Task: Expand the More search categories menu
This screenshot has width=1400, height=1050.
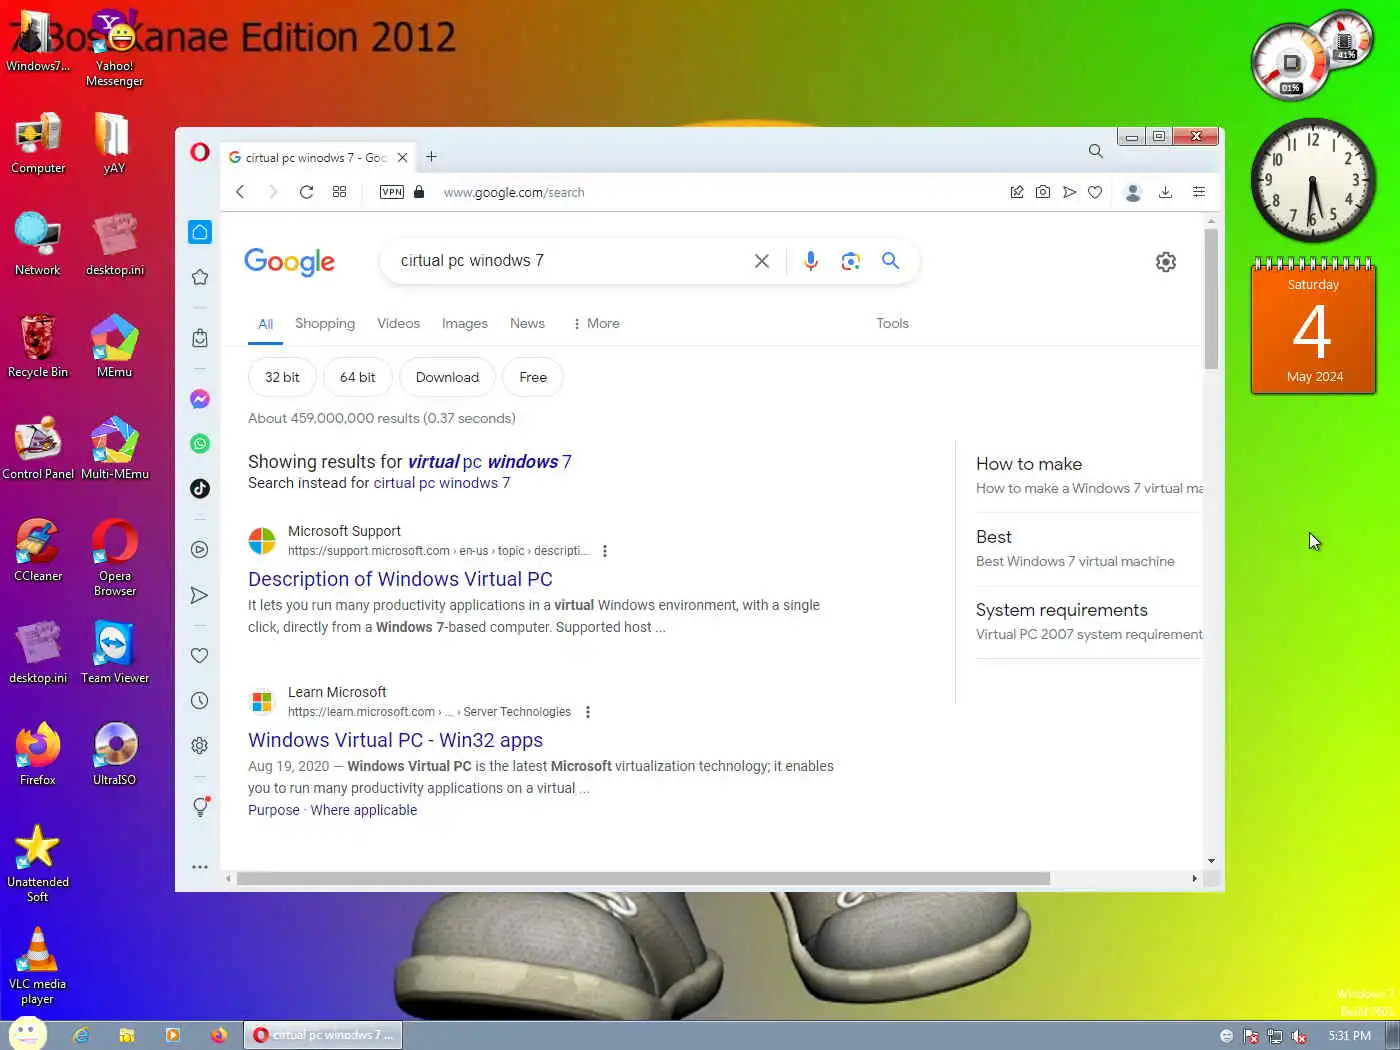Action: [596, 323]
